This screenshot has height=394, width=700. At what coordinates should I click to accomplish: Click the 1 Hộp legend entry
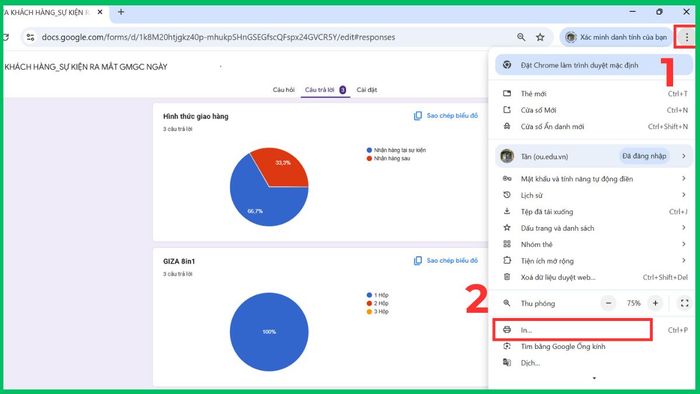pyautogui.click(x=377, y=295)
